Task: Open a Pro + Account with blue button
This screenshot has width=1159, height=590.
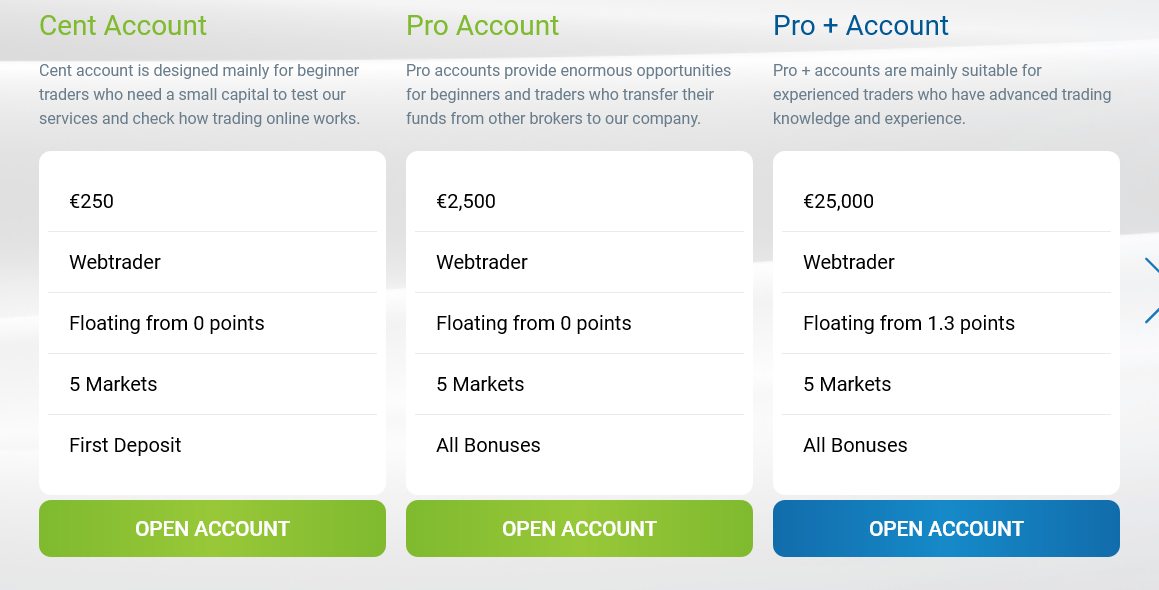Action: 946,529
